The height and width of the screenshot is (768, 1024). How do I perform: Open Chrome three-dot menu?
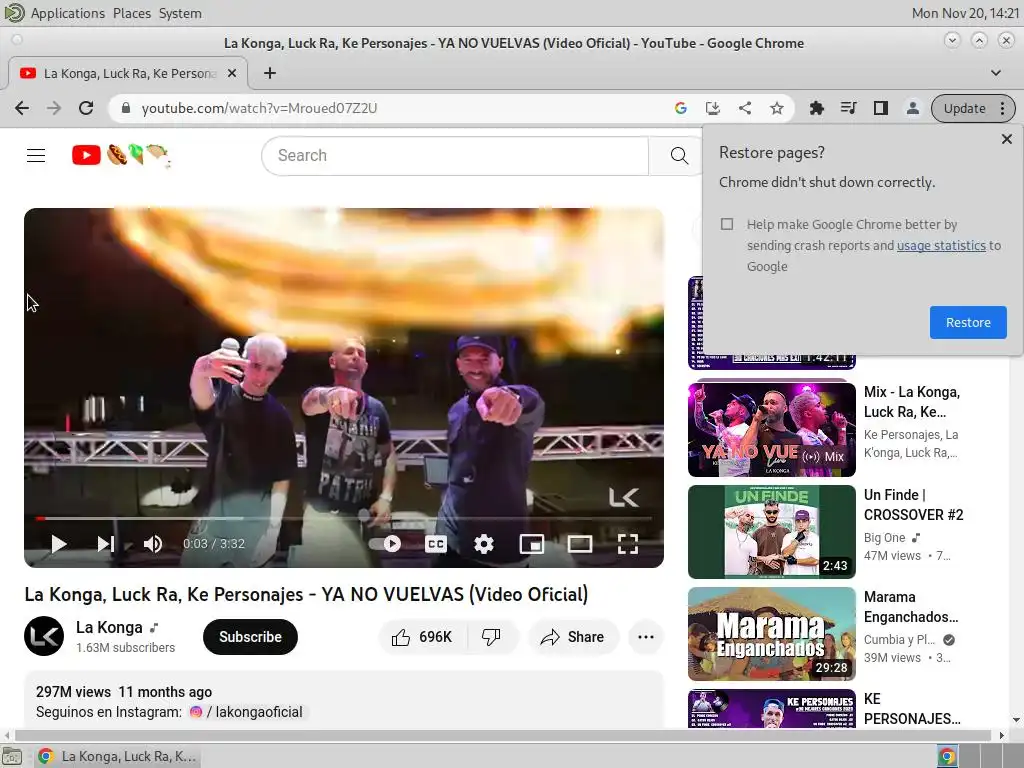[x=1002, y=108]
